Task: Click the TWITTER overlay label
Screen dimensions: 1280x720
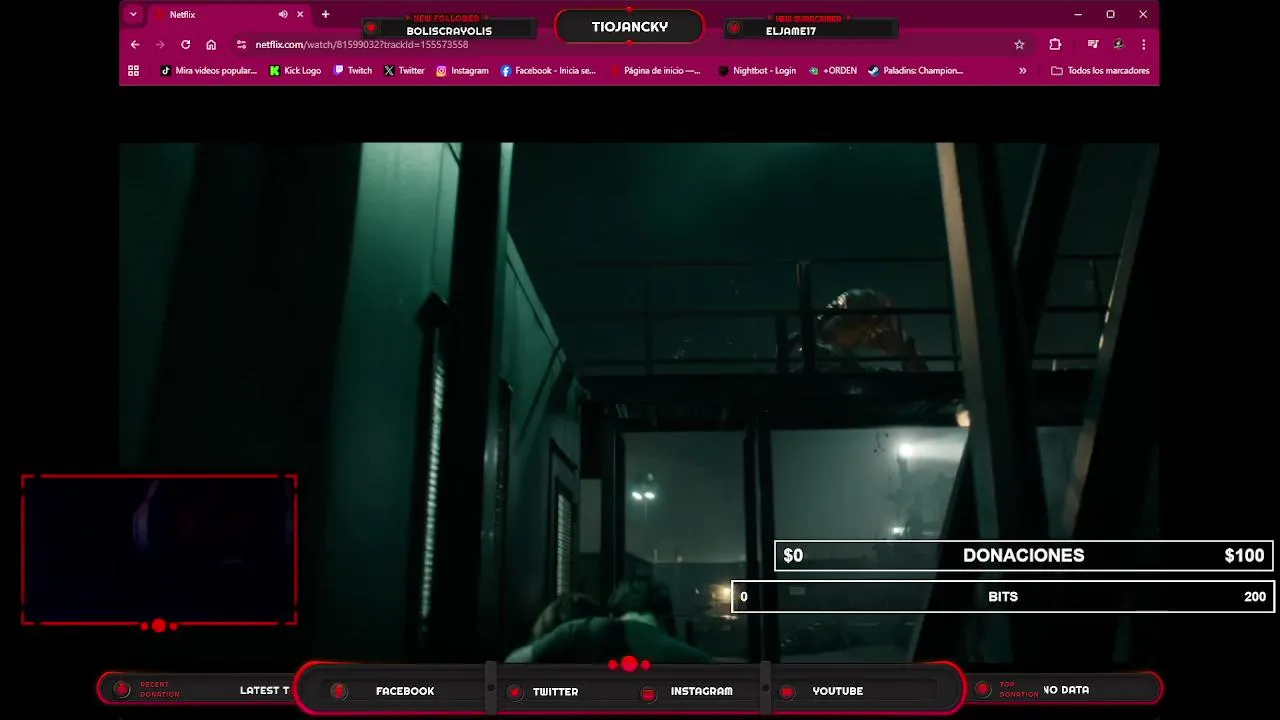Action: tap(555, 692)
